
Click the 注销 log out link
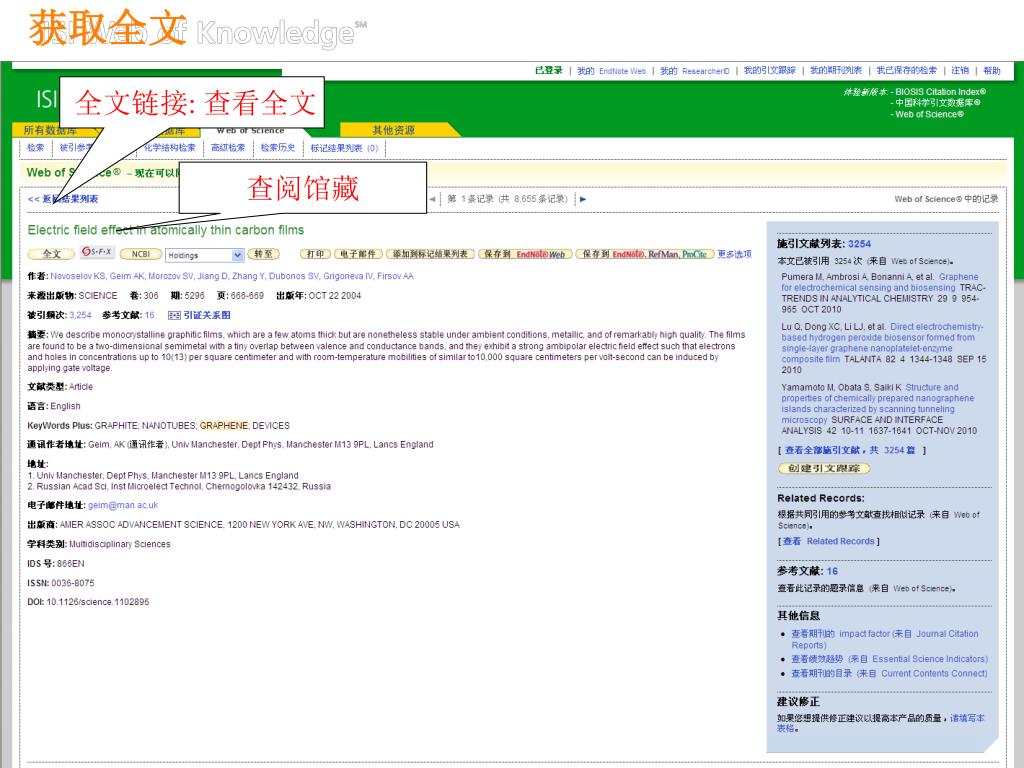click(x=960, y=71)
